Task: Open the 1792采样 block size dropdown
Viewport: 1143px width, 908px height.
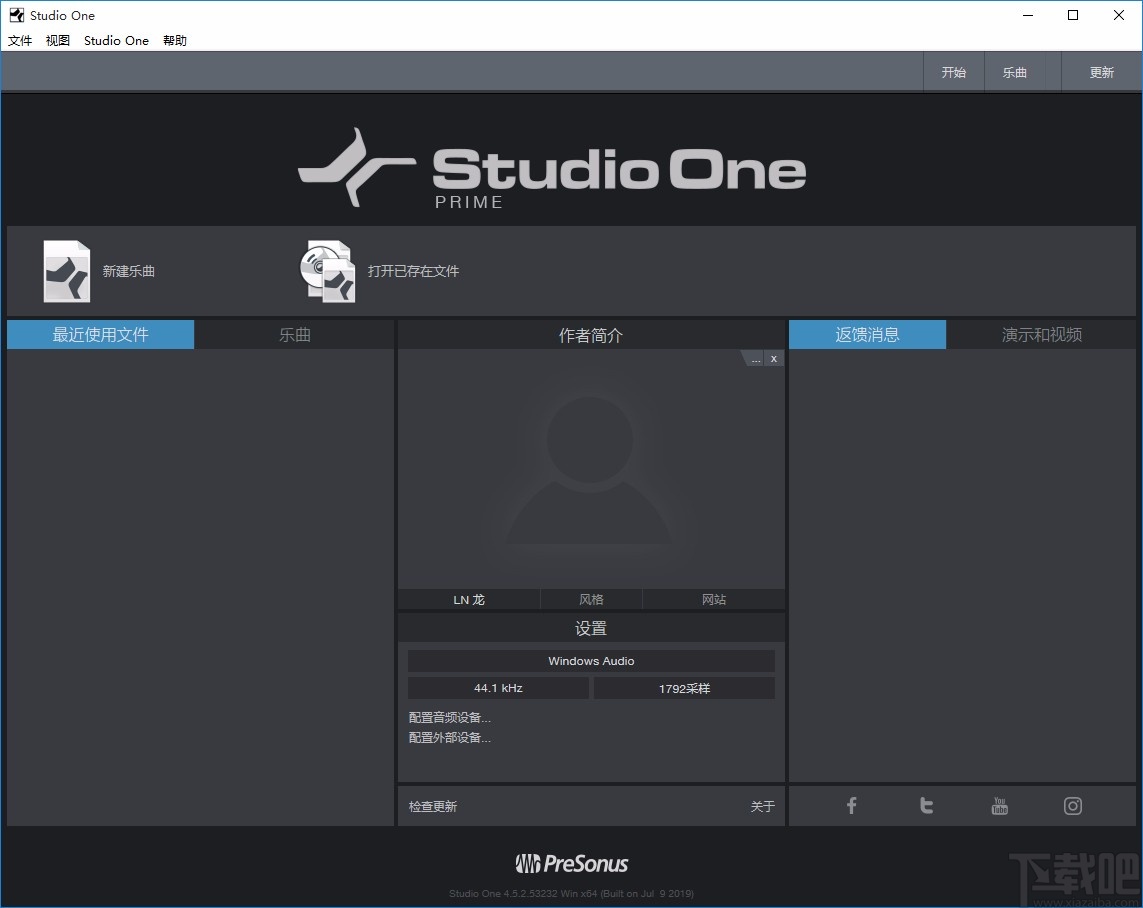Action: (x=684, y=688)
